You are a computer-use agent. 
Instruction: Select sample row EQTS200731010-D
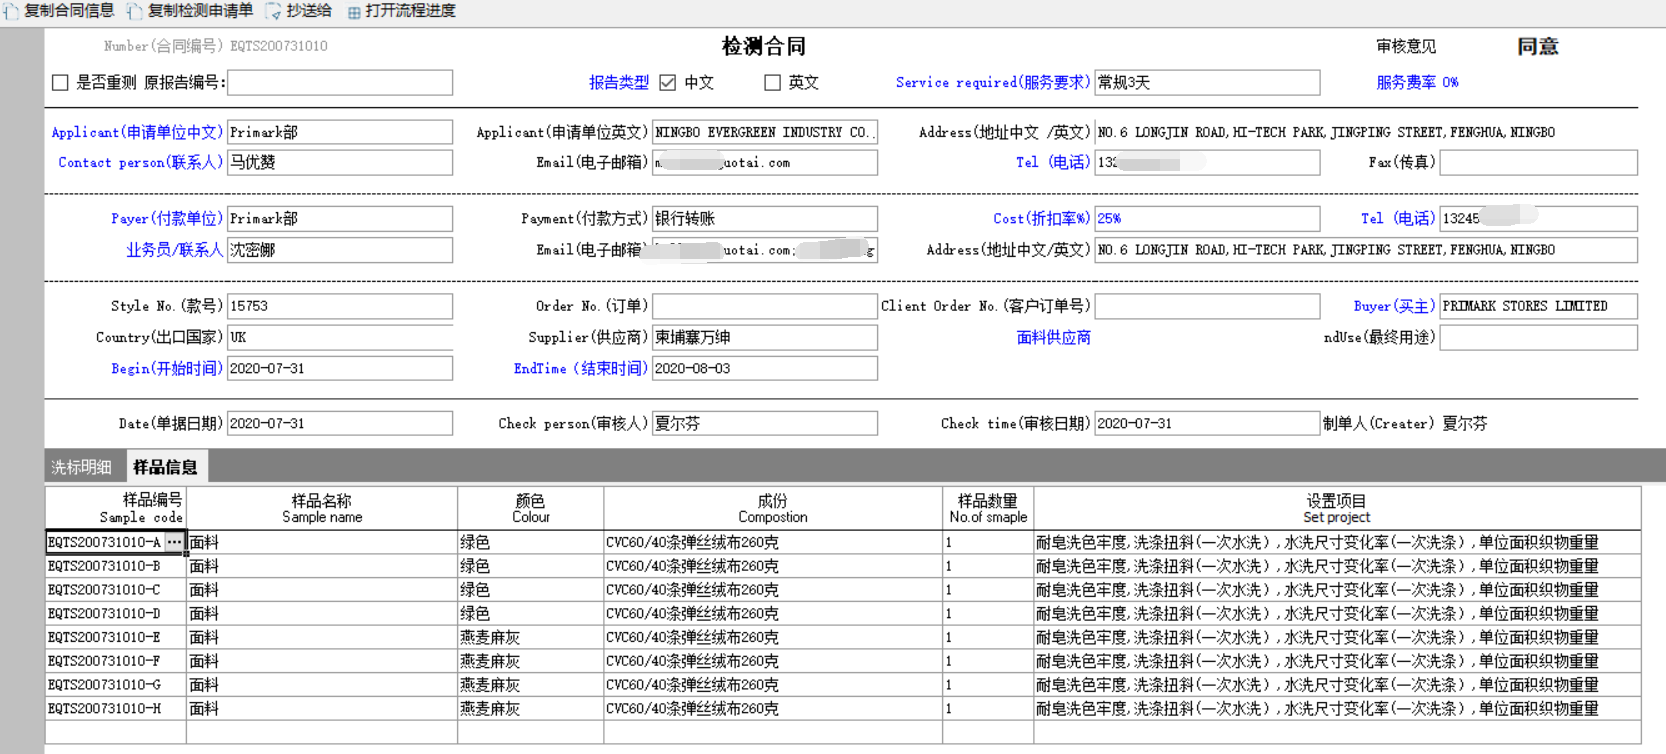tap(843, 614)
